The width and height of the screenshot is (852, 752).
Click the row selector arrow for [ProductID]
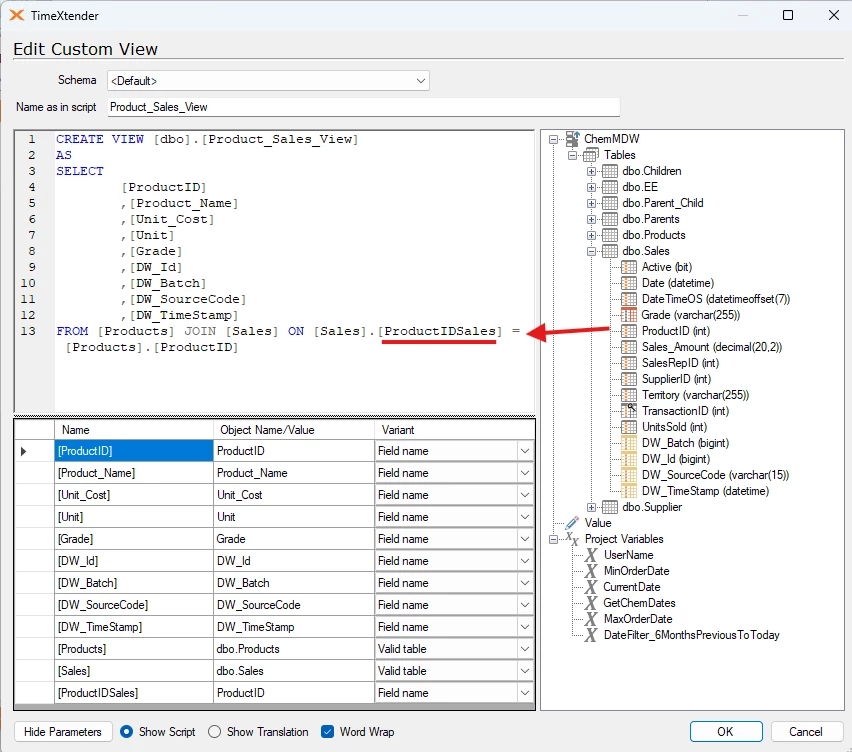[x=23, y=451]
